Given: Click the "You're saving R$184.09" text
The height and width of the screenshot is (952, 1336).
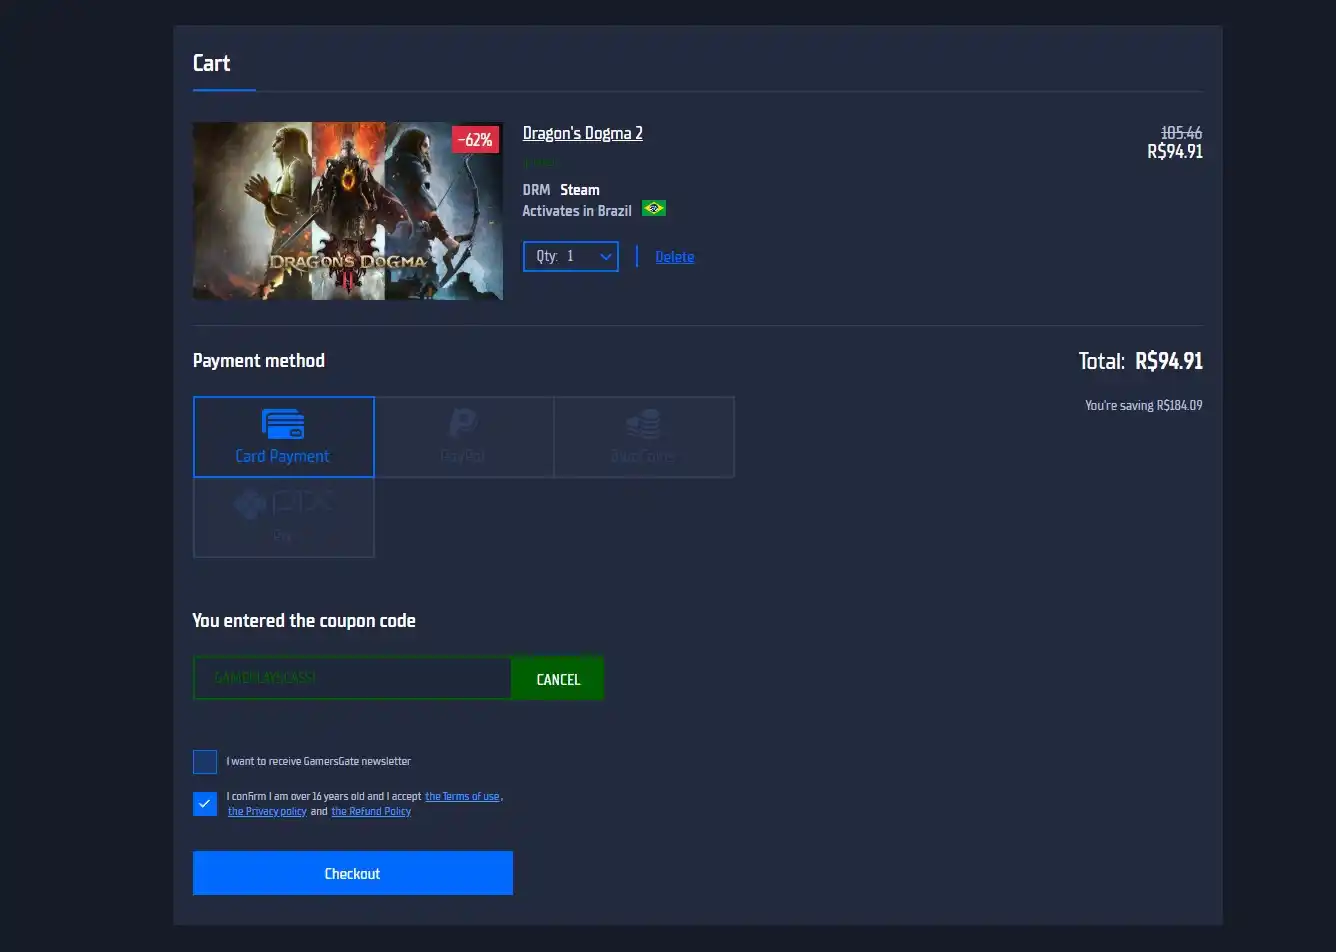Looking at the screenshot, I should 1144,406.
